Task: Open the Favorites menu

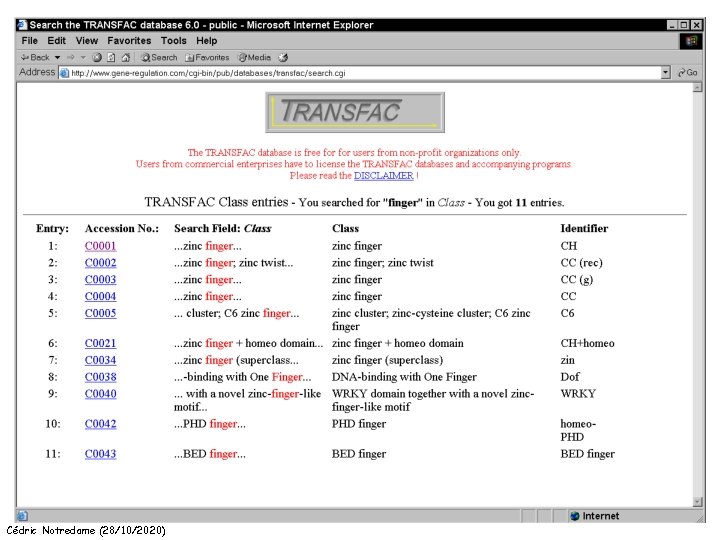Action: tap(129, 41)
